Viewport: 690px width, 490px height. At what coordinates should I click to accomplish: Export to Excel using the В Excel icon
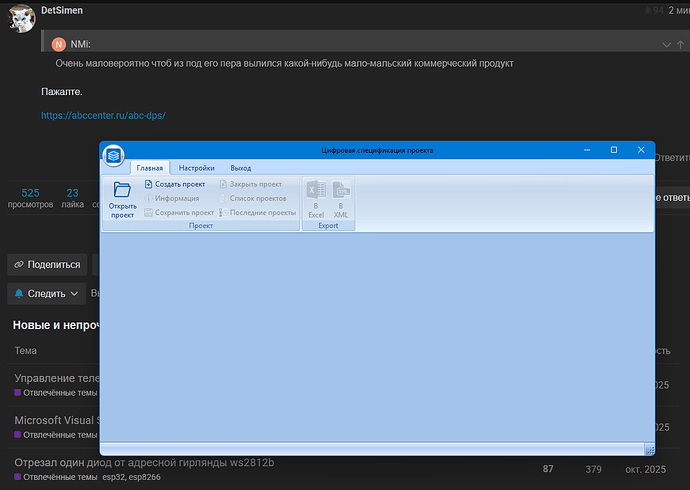pyautogui.click(x=316, y=199)
